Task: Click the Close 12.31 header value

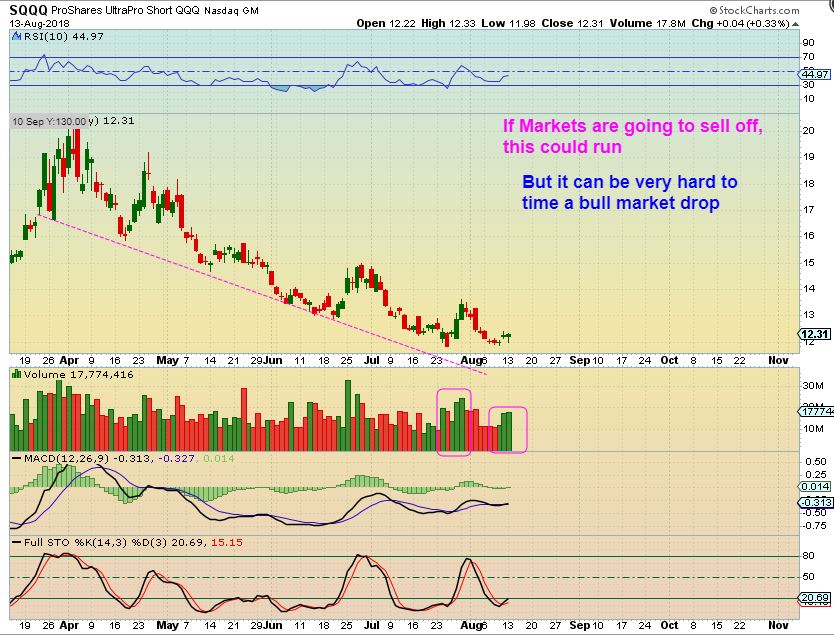Action: pyautogui.click(x=573, y=23)
